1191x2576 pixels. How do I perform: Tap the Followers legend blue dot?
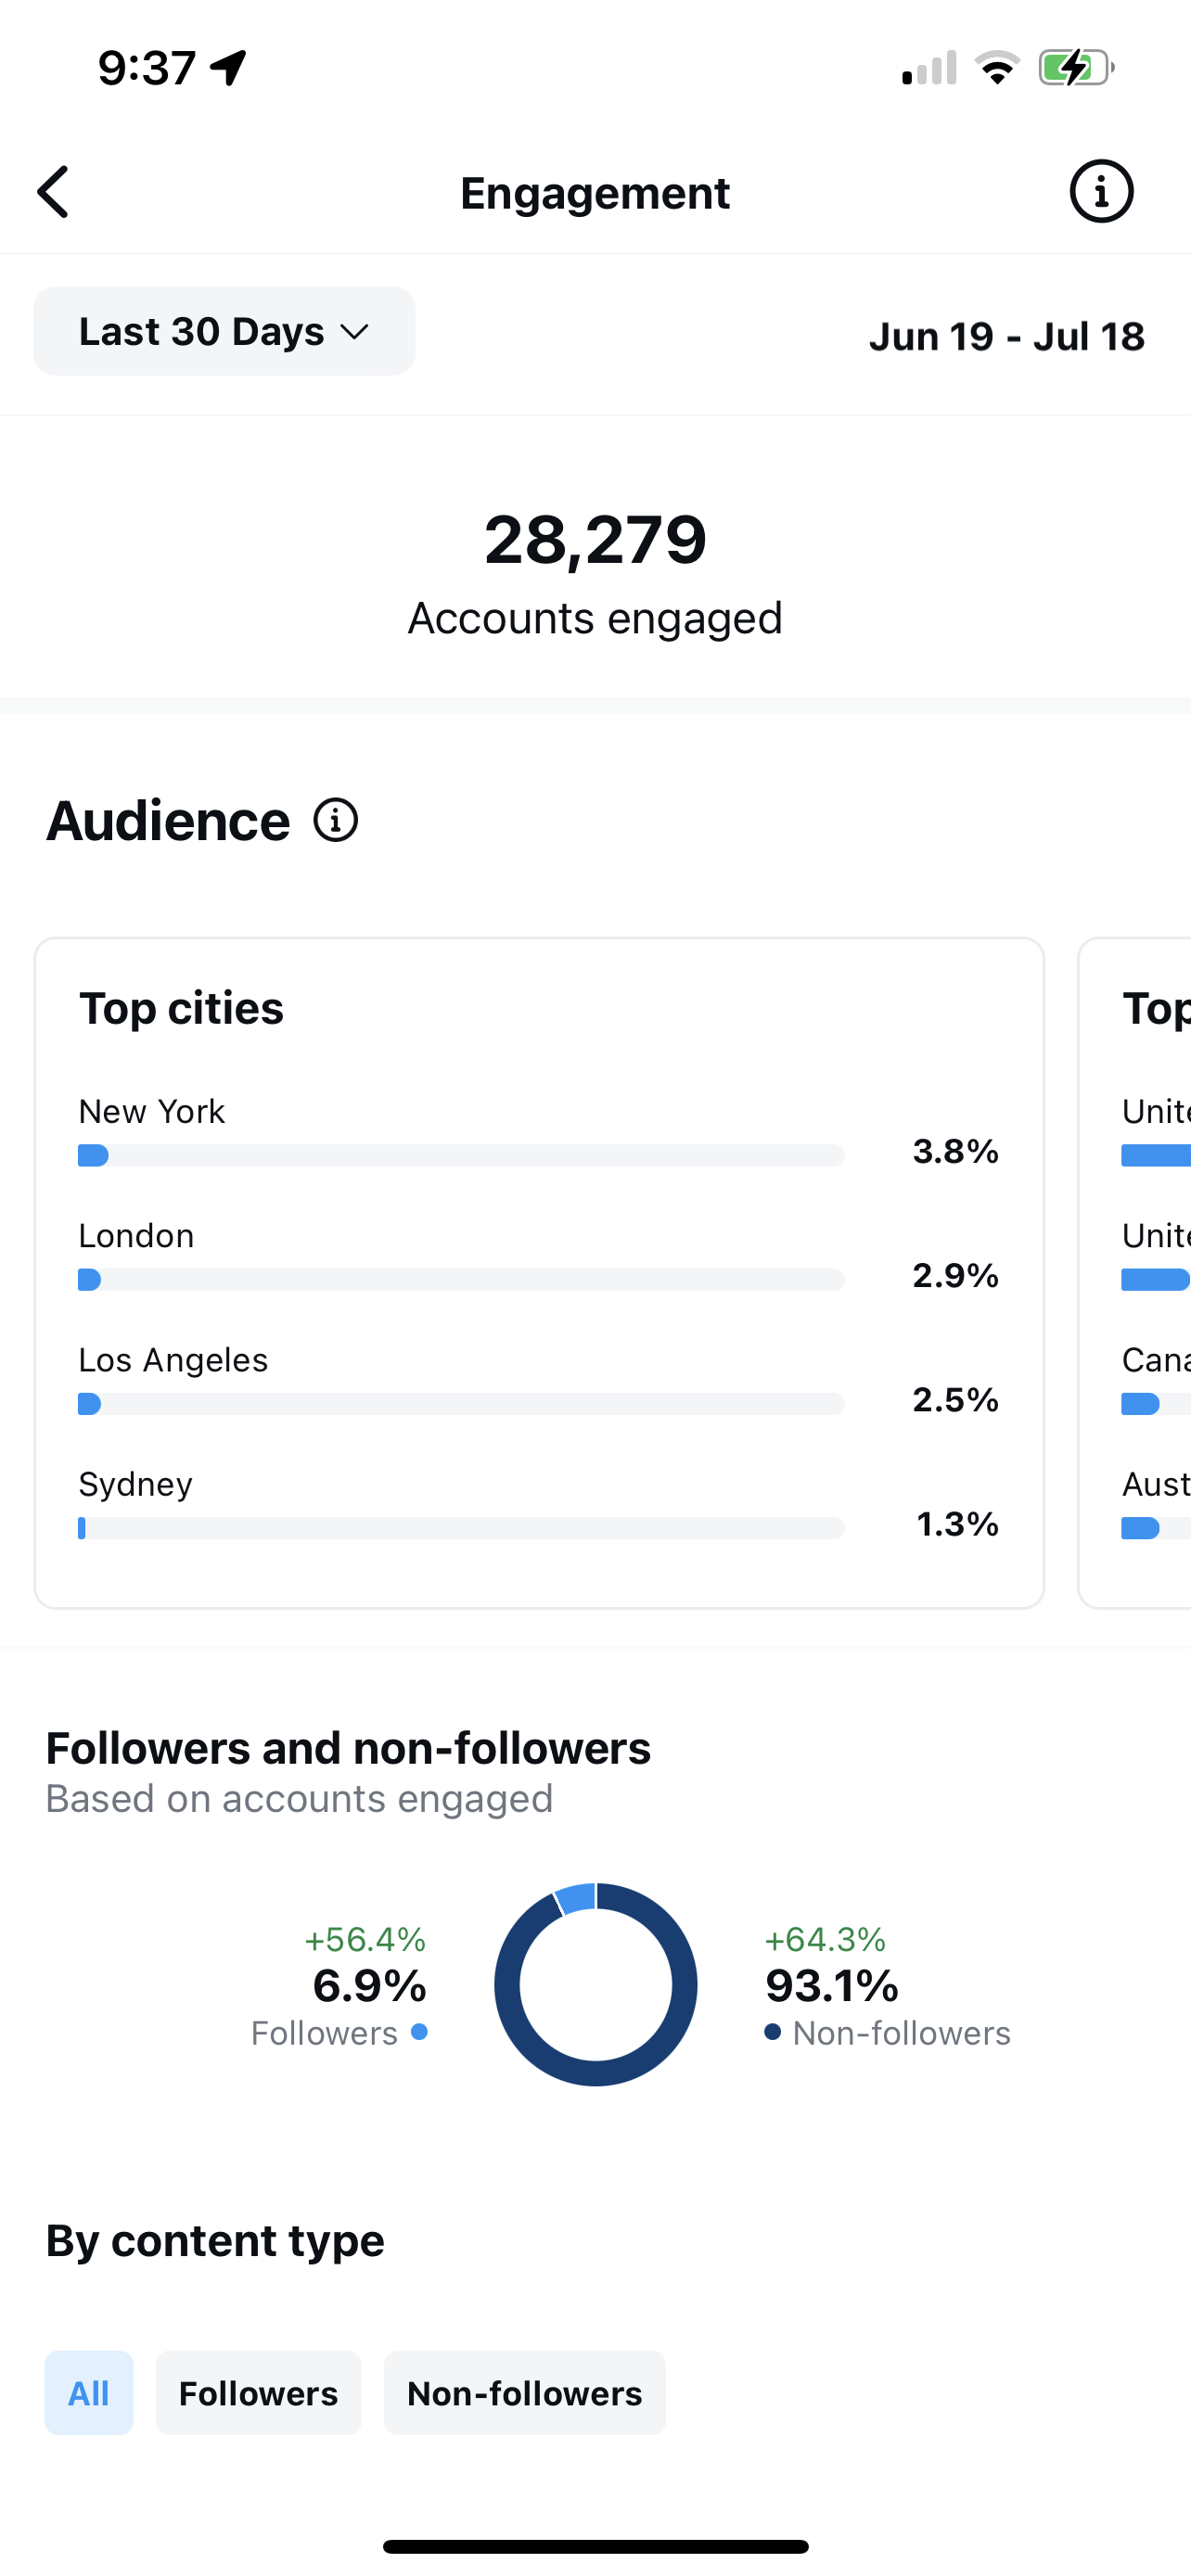coord(420,2032)
